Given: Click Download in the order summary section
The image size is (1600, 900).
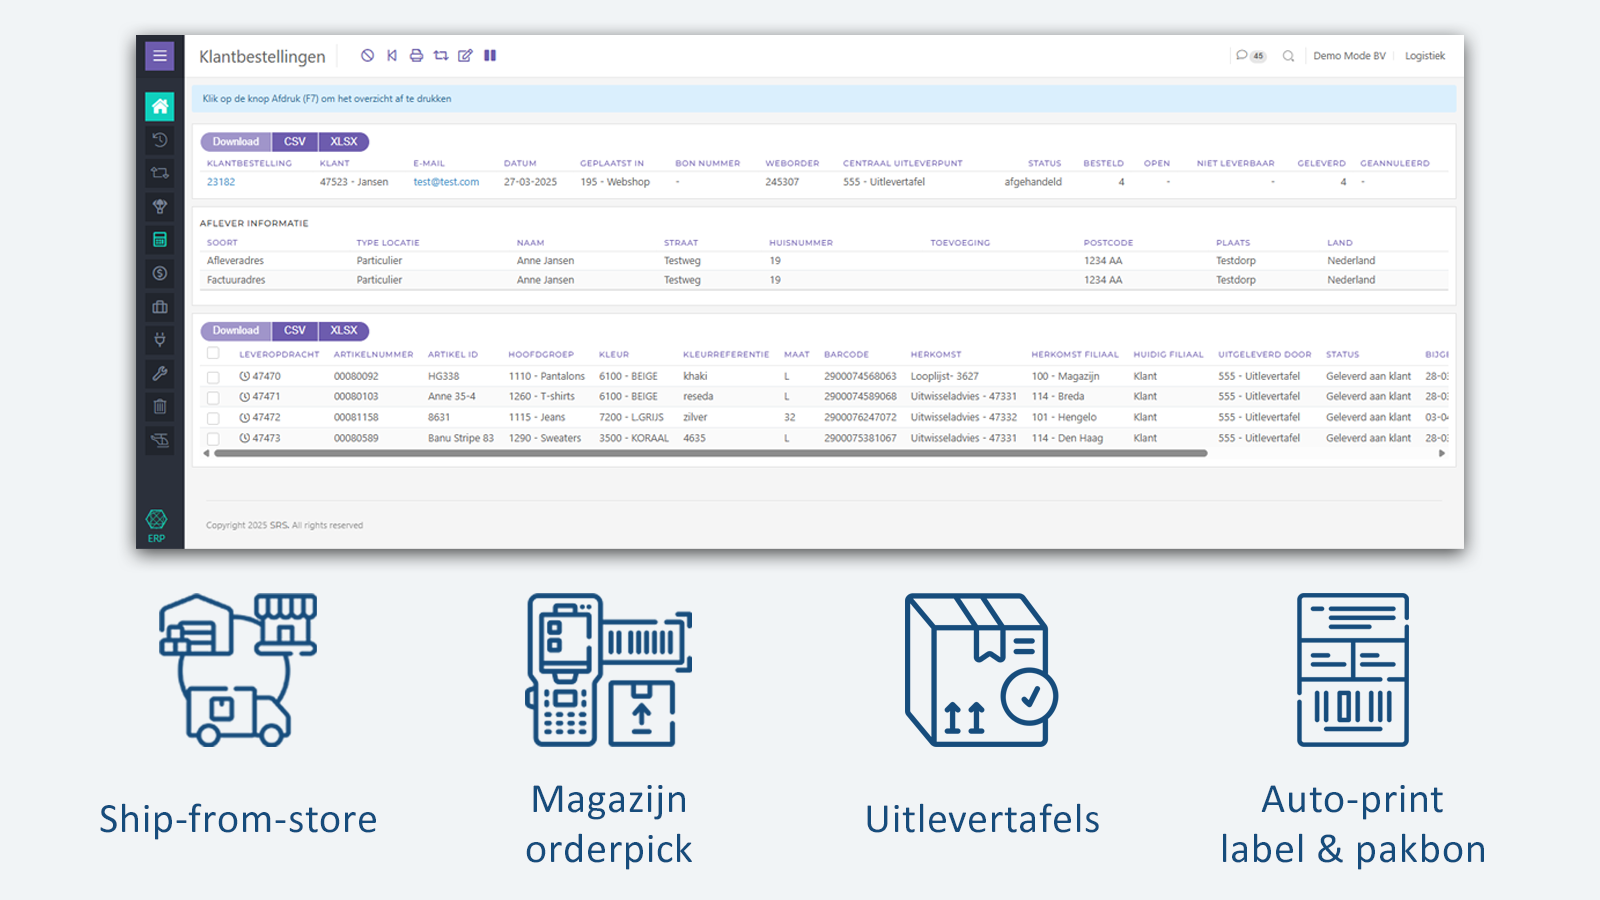Looking at the screenshot, I should (x=236, y=142).
